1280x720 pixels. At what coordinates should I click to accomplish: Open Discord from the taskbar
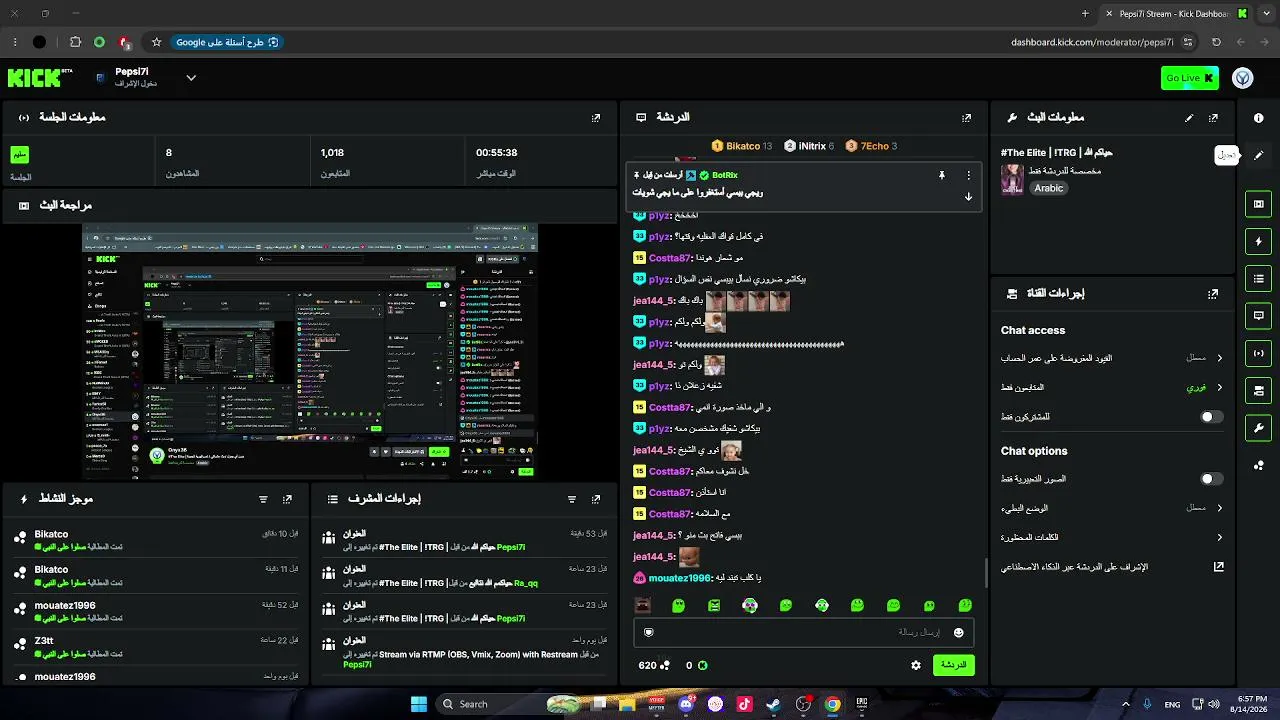tap(686, 704)
